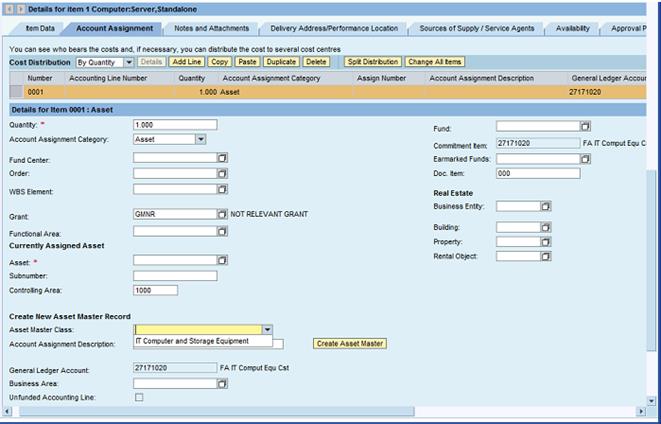Click the Commitment Item field 27171020
This screenshot has height=424, width=661.
coord(538,143)
